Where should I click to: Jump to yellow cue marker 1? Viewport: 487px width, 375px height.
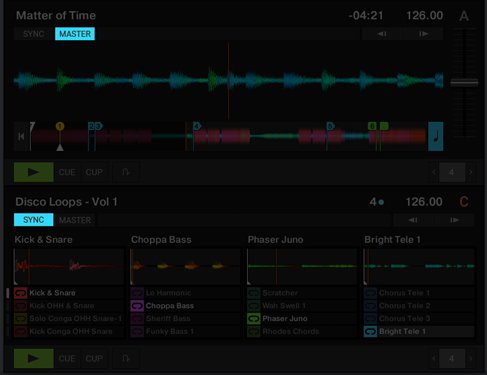60,126
